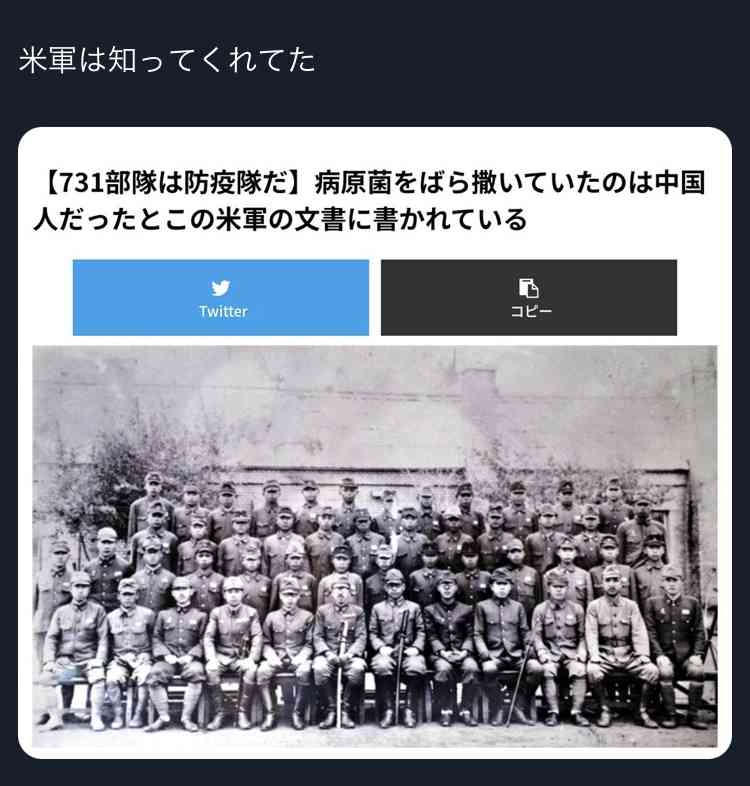Tap the tree at photo's left side
The image size is (750, 786).
coord(100,481)
